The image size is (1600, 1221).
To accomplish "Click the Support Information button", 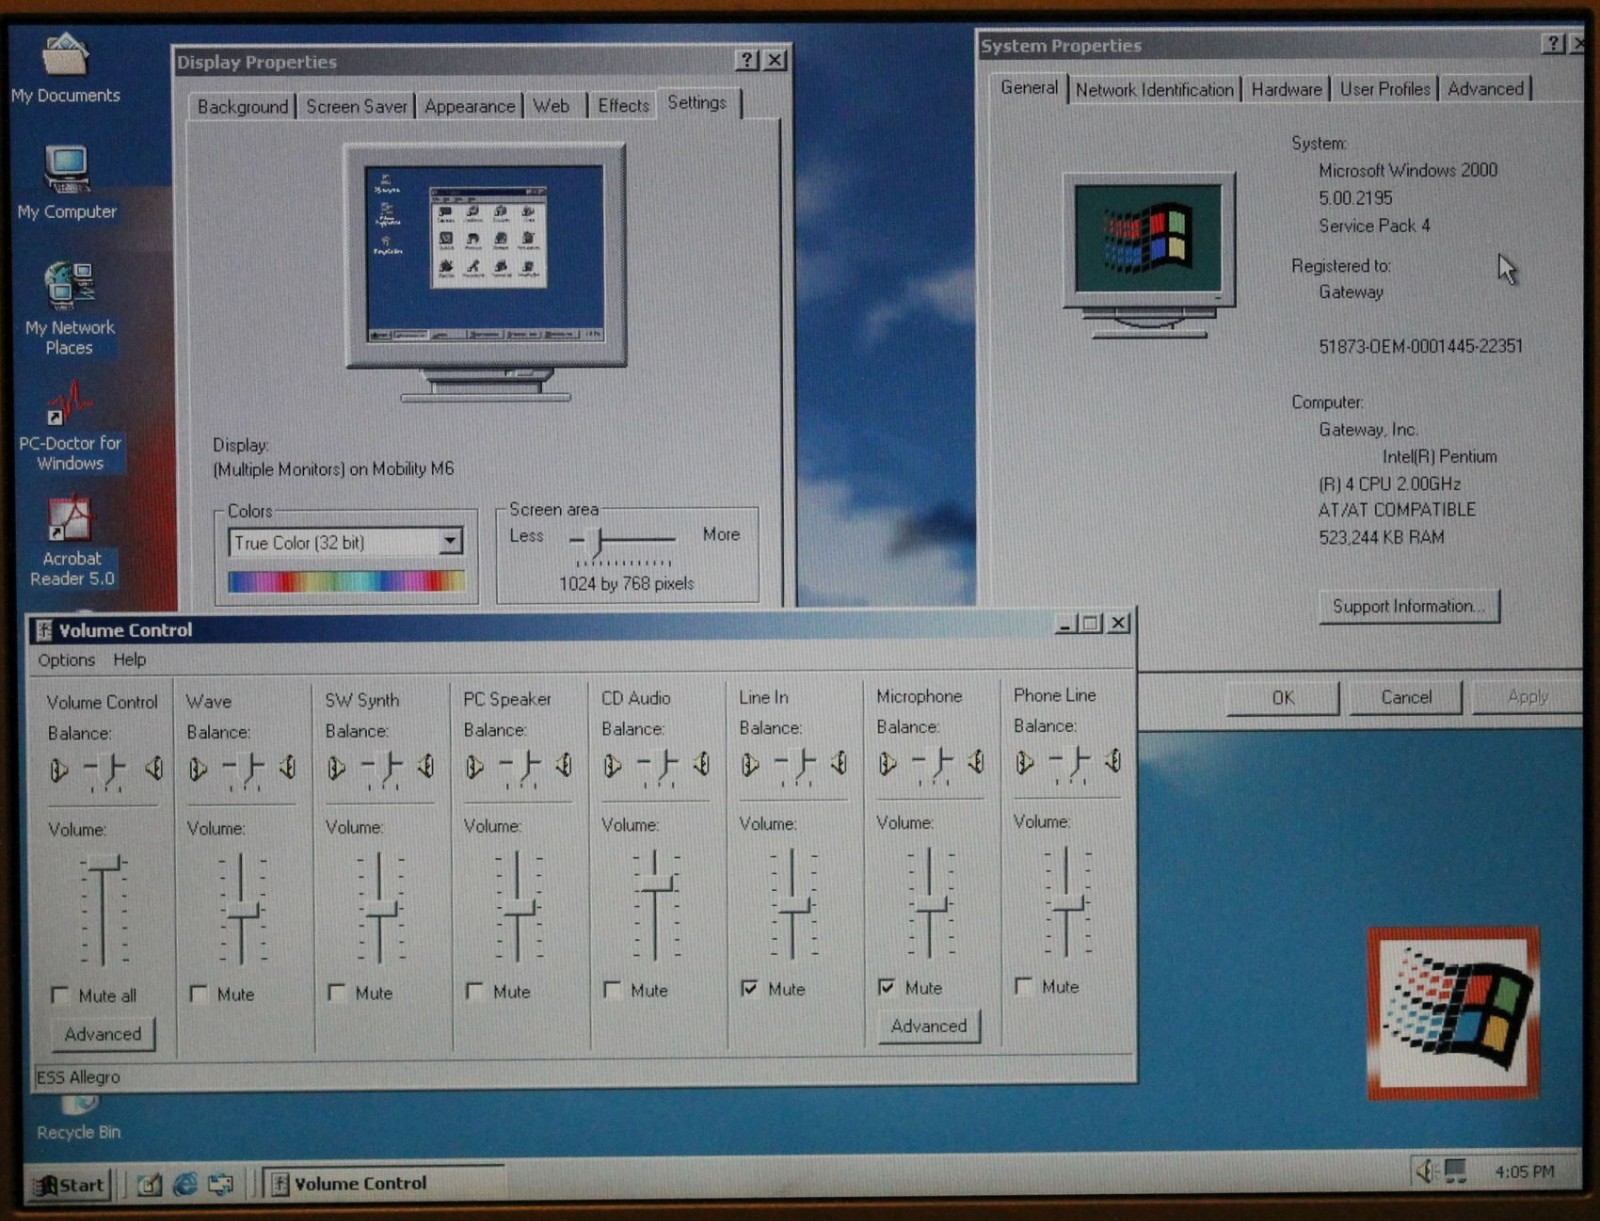I will click(1409, 606).
